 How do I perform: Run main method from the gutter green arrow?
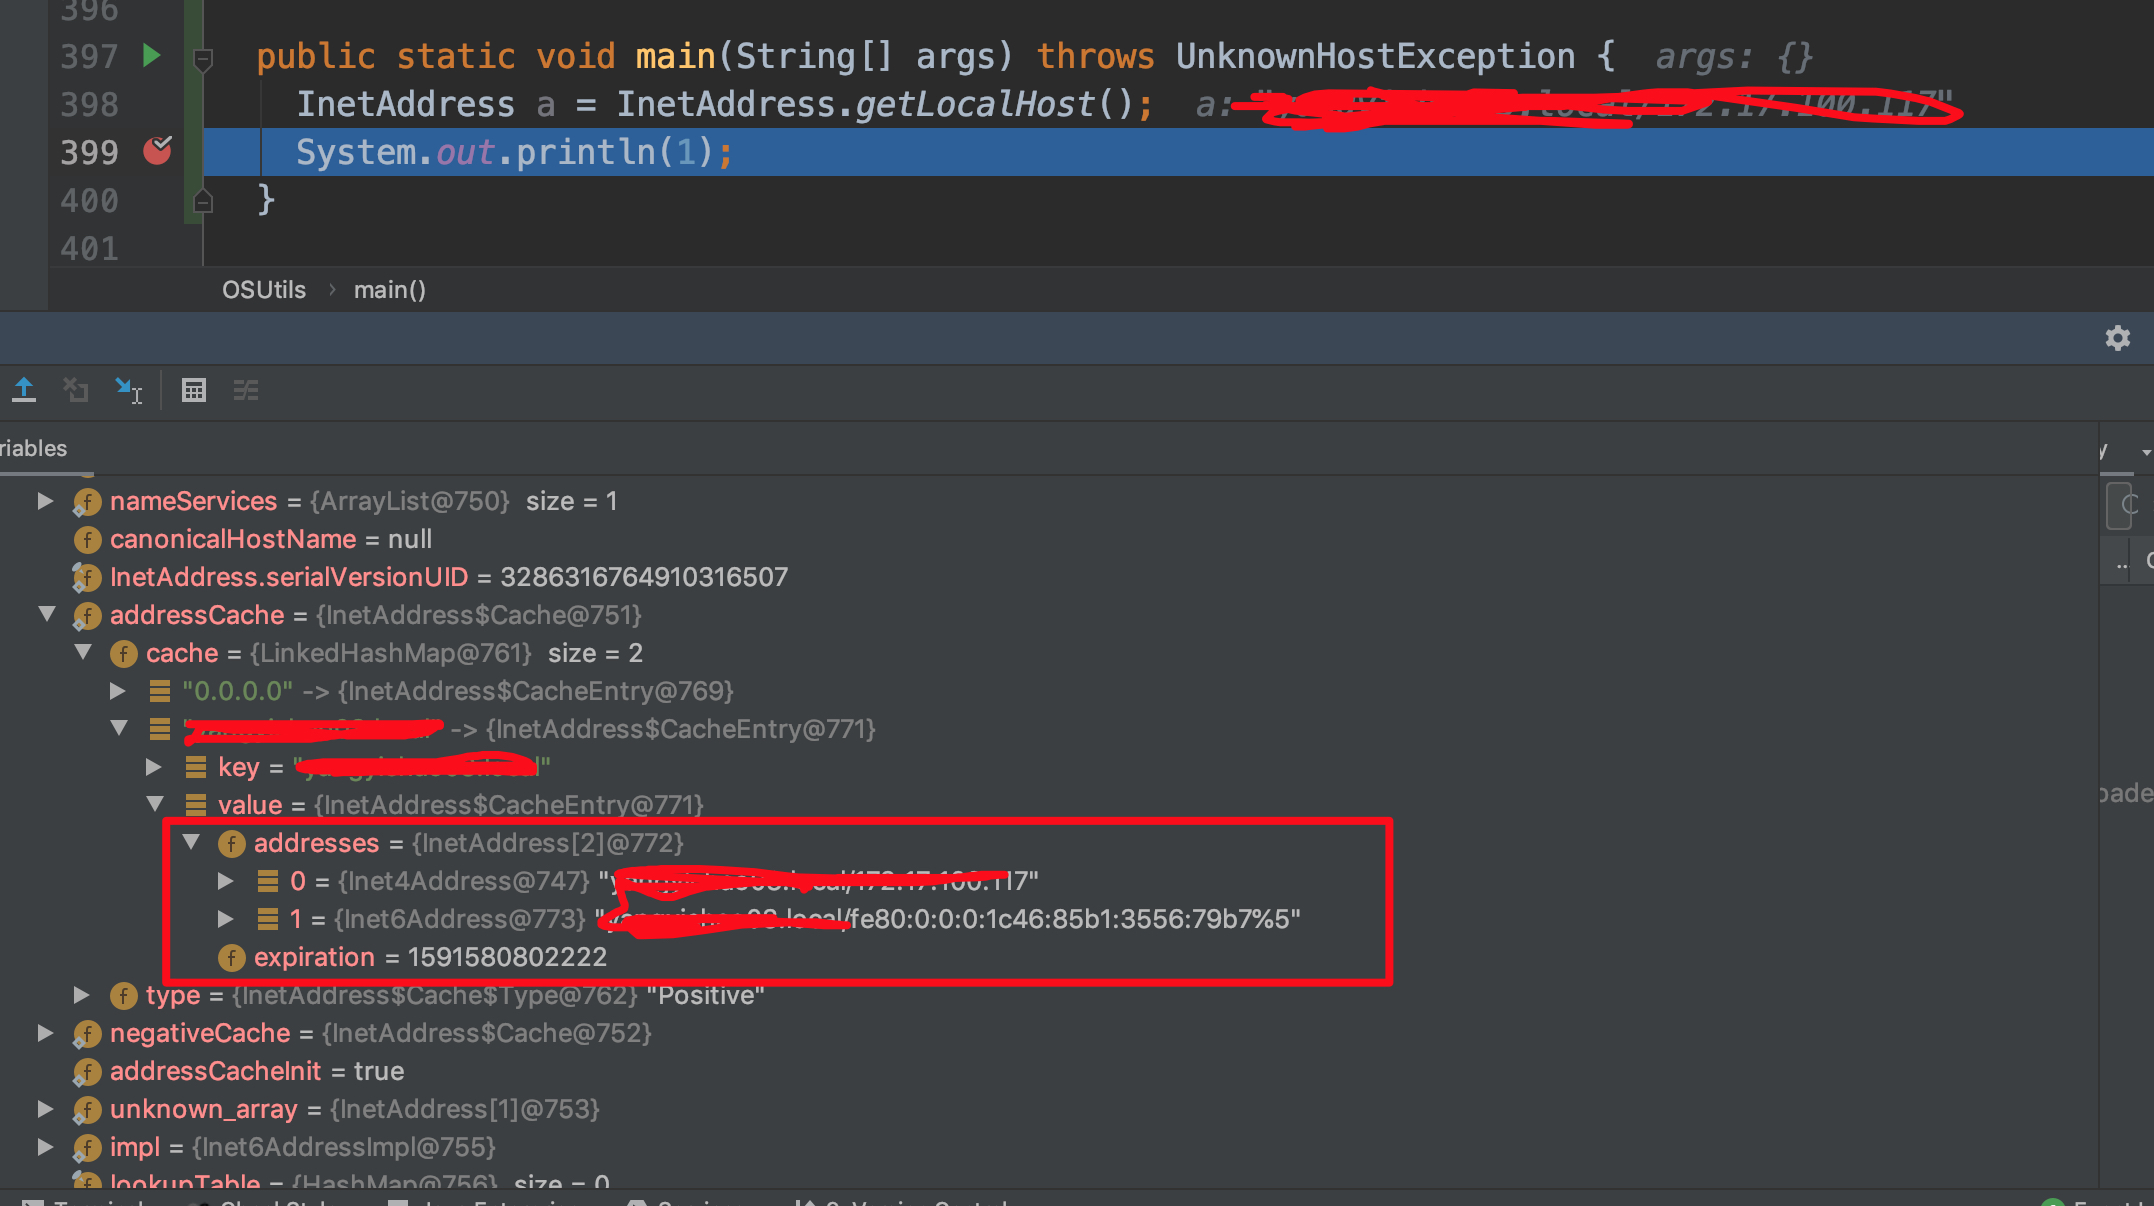coord(152,57)
